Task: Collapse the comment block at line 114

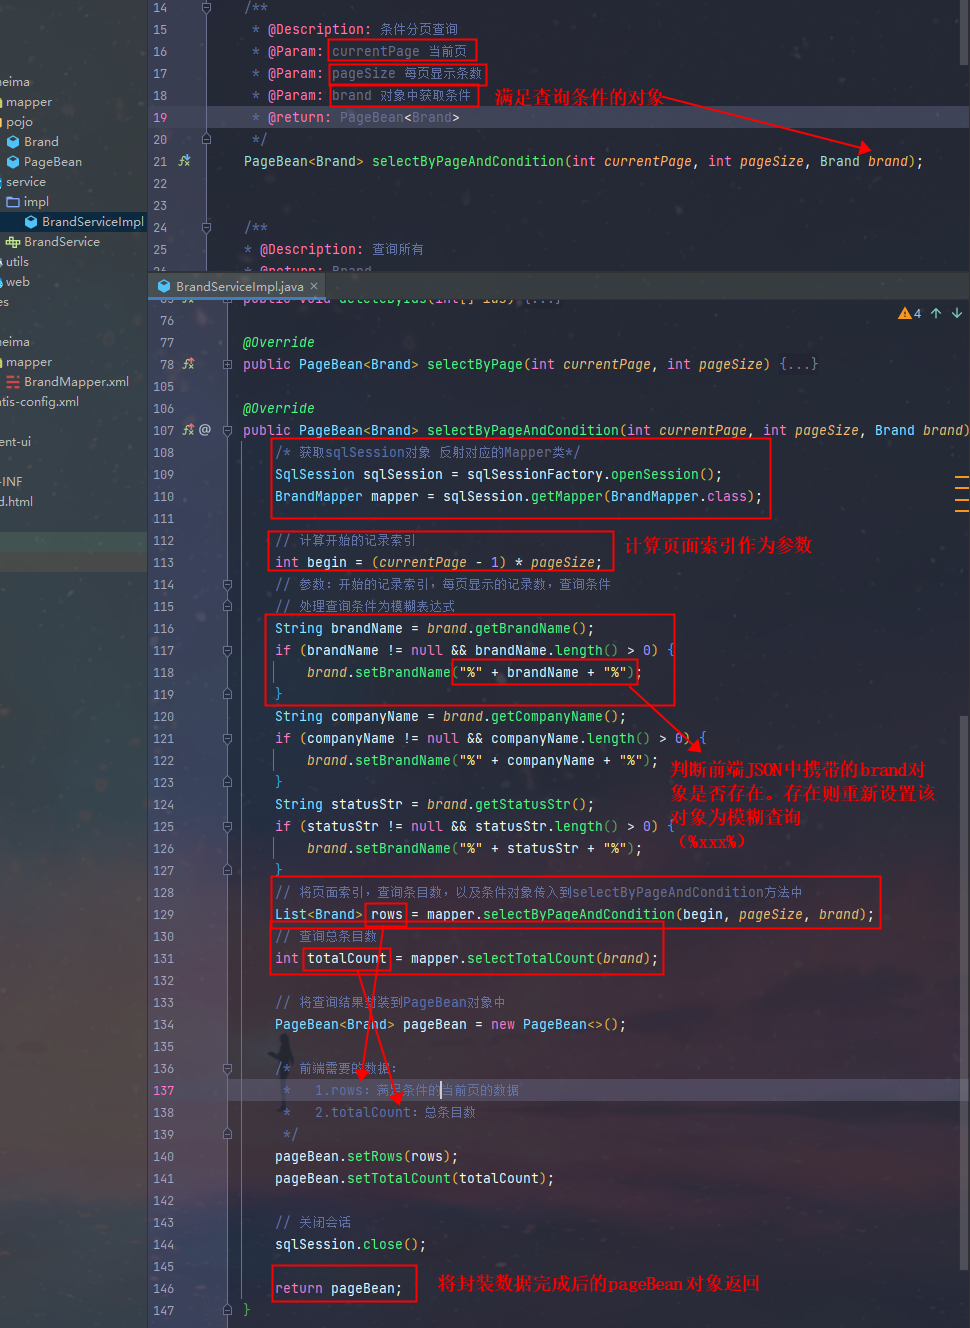Action: (x=227, y=584)
